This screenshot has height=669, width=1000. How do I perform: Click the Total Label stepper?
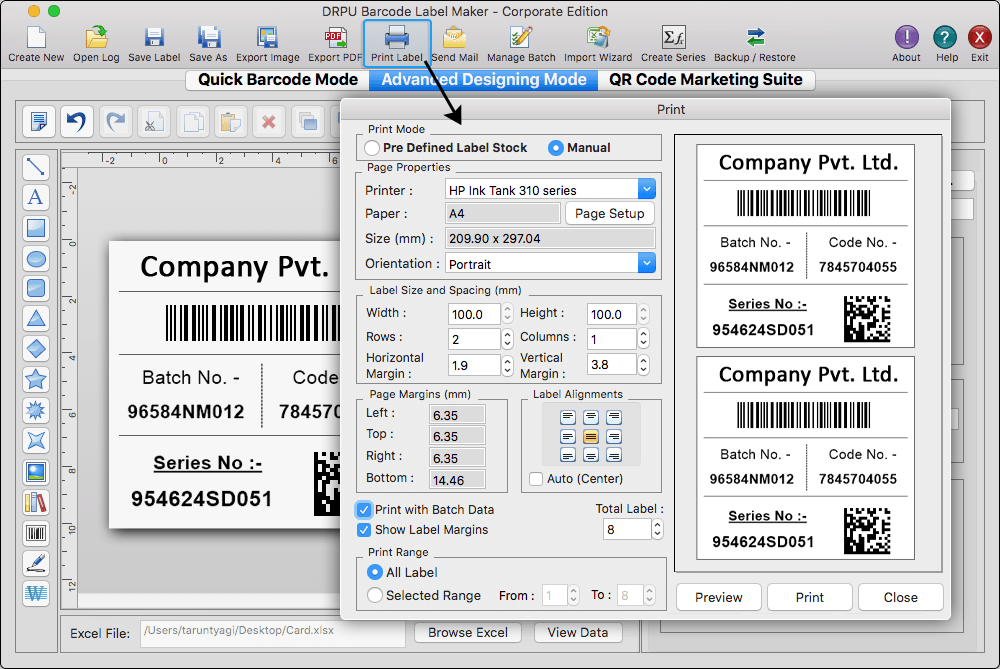point(658,529)
